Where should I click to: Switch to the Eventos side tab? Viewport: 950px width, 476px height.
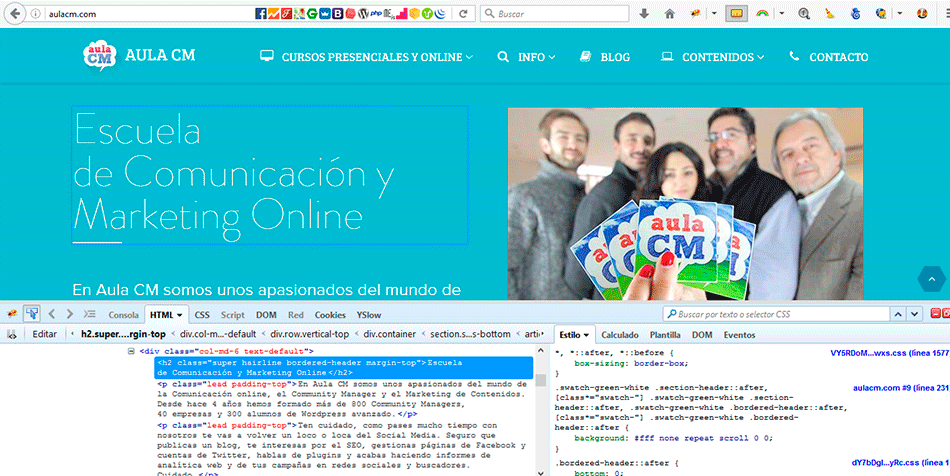click(739, 335)
